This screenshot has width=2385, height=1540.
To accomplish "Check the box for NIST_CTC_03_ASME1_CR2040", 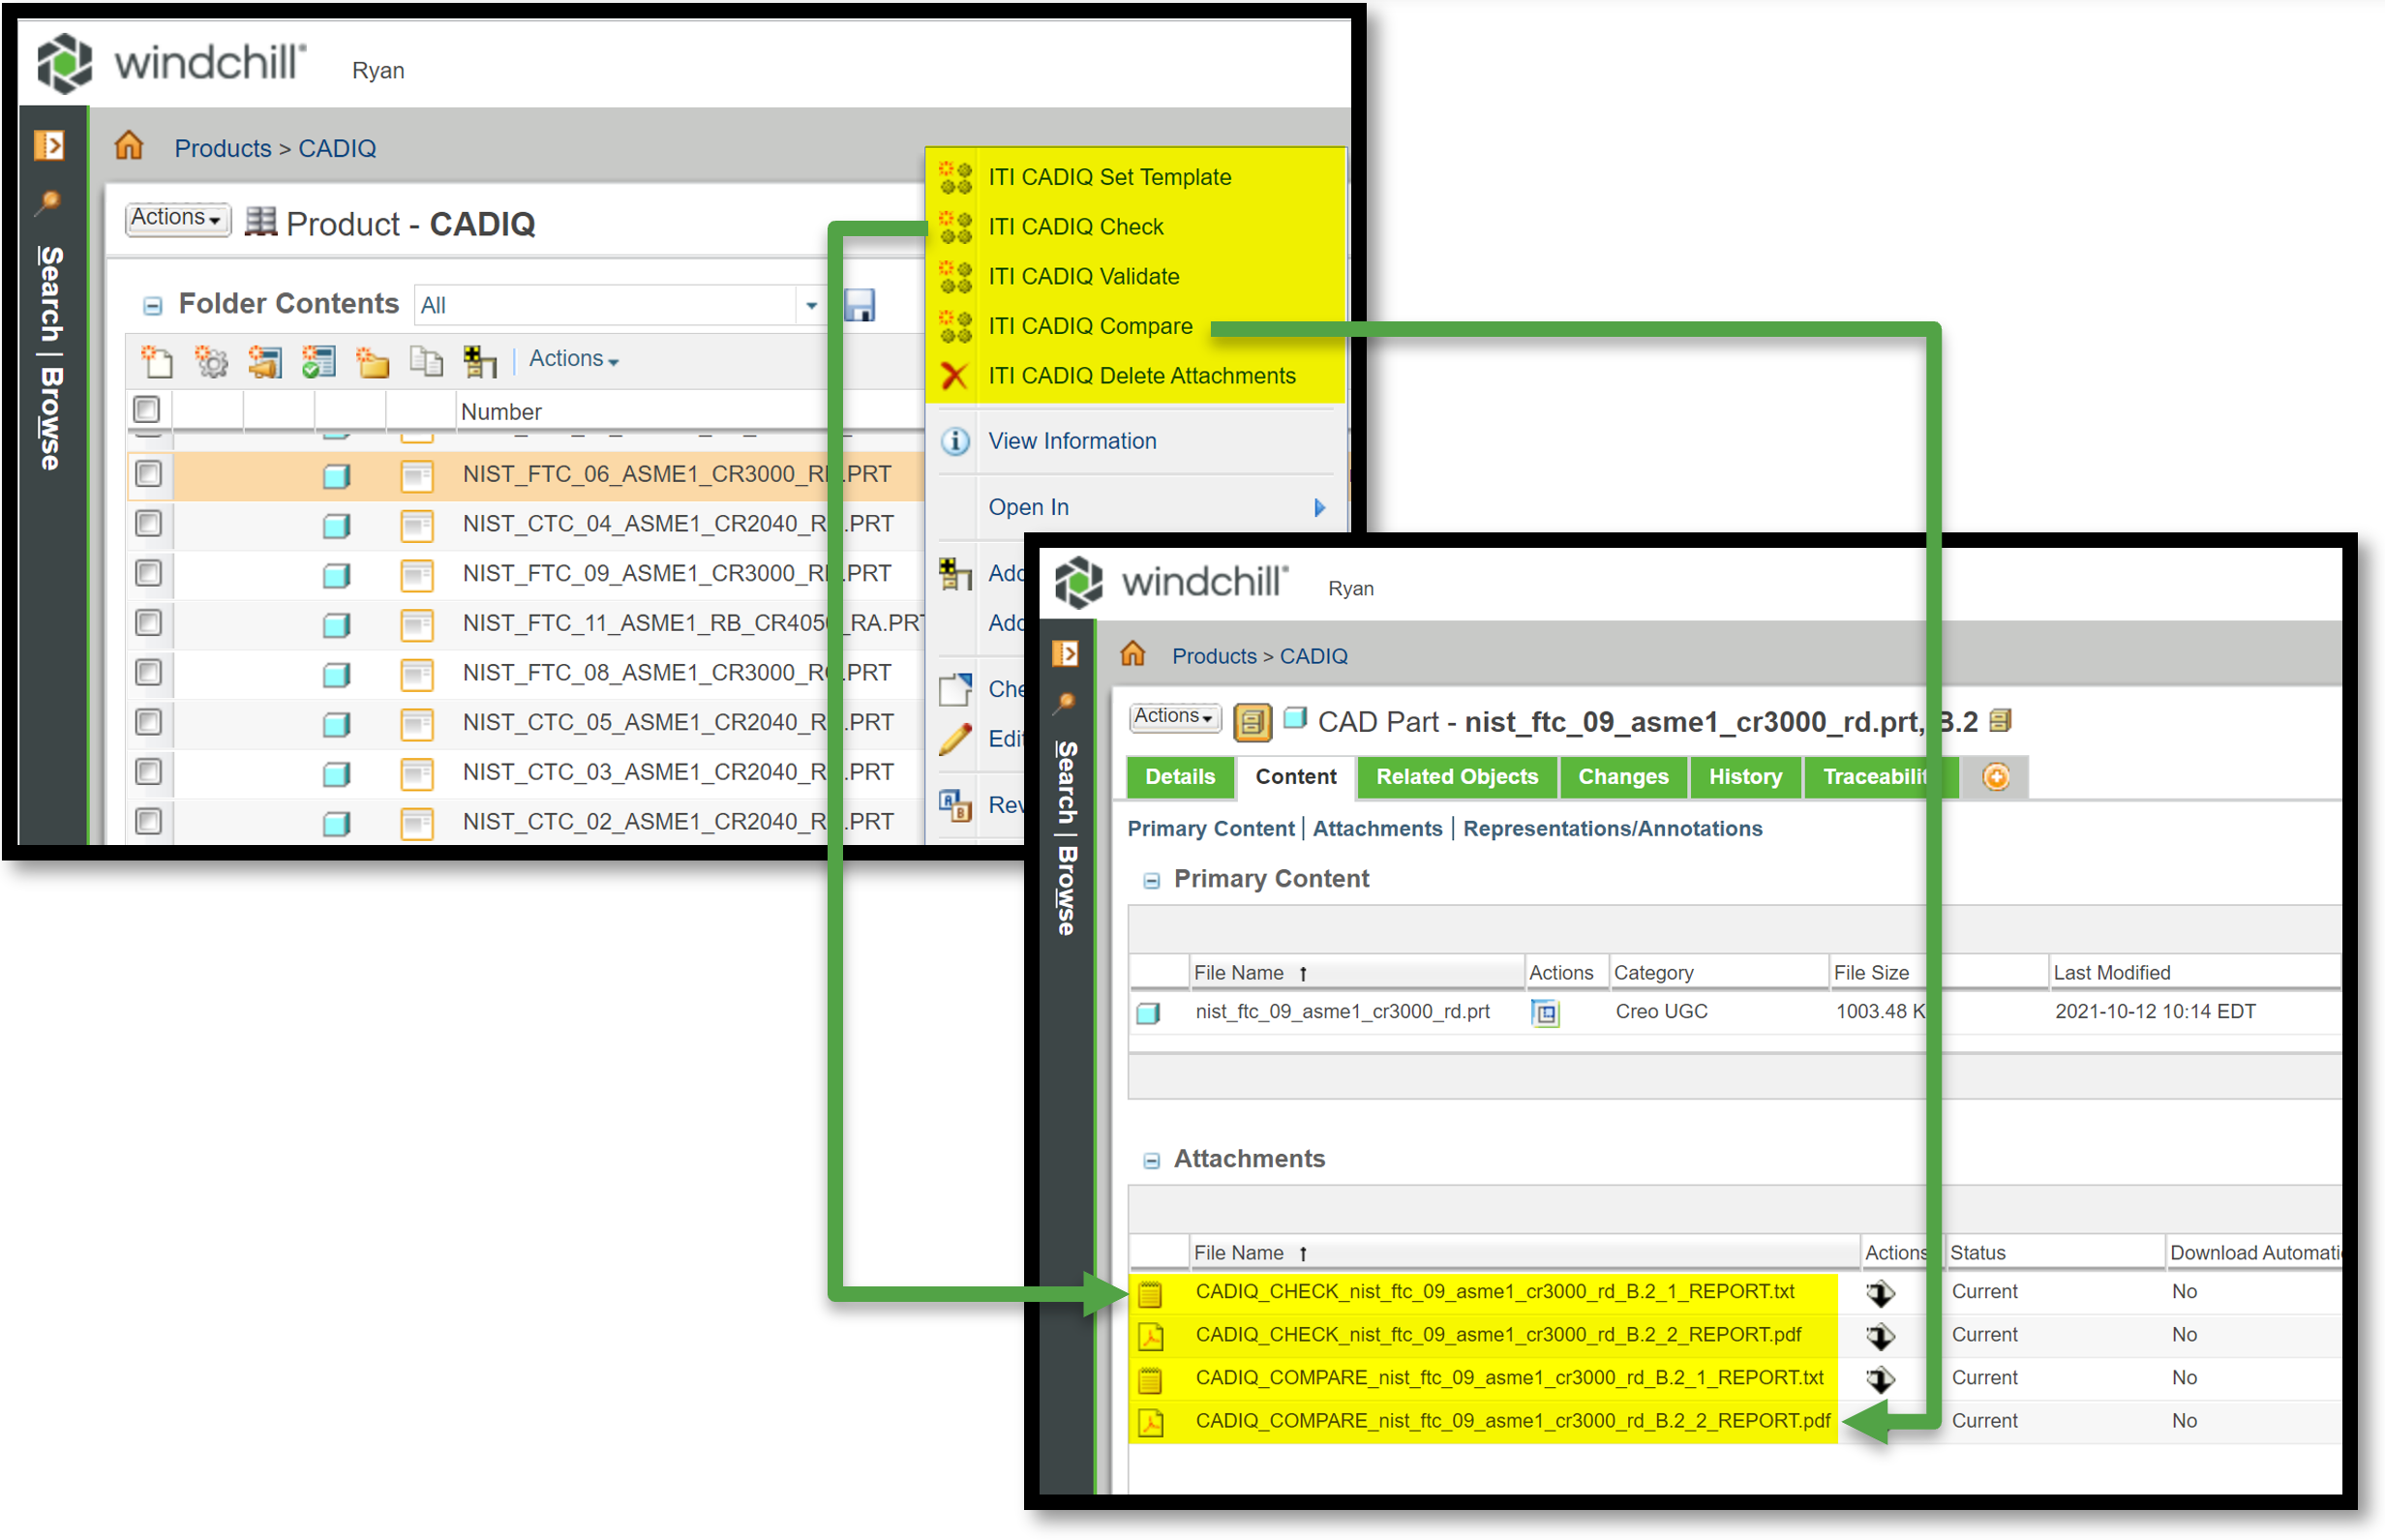I will 148,772.
